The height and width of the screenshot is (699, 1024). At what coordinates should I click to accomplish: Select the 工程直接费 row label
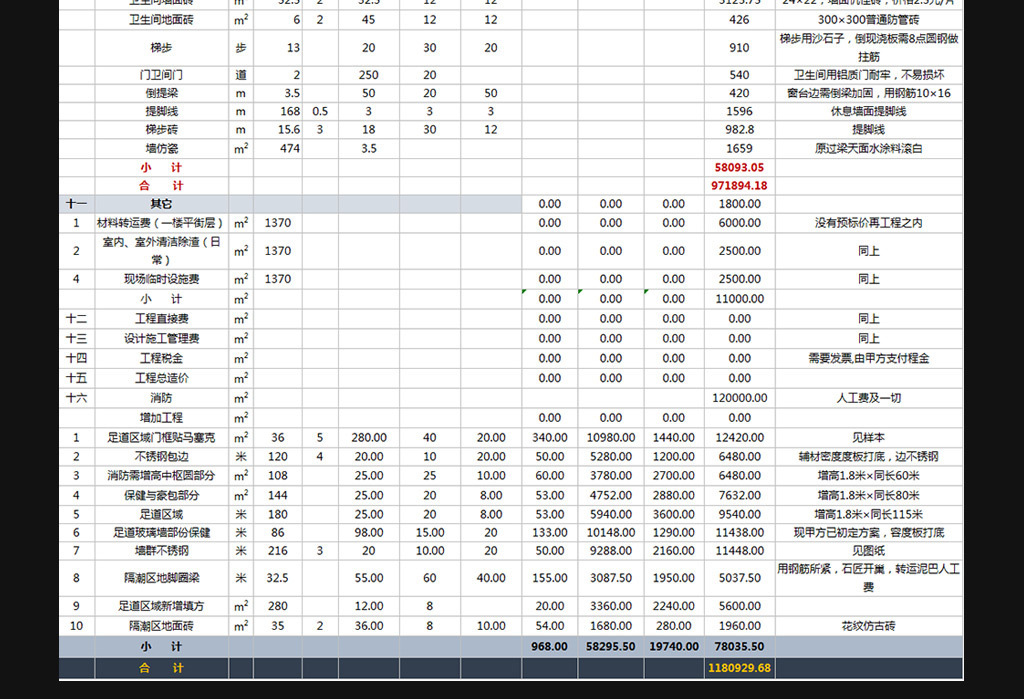(x=161, y=319)
